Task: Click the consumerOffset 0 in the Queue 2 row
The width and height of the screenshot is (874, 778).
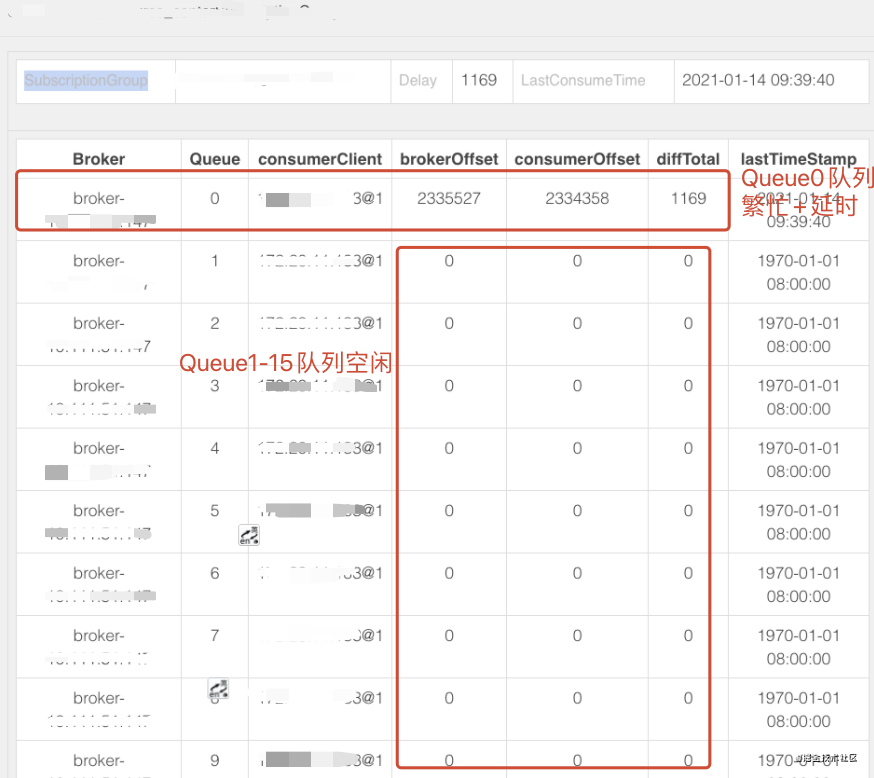Action: [x=577, y=323]
